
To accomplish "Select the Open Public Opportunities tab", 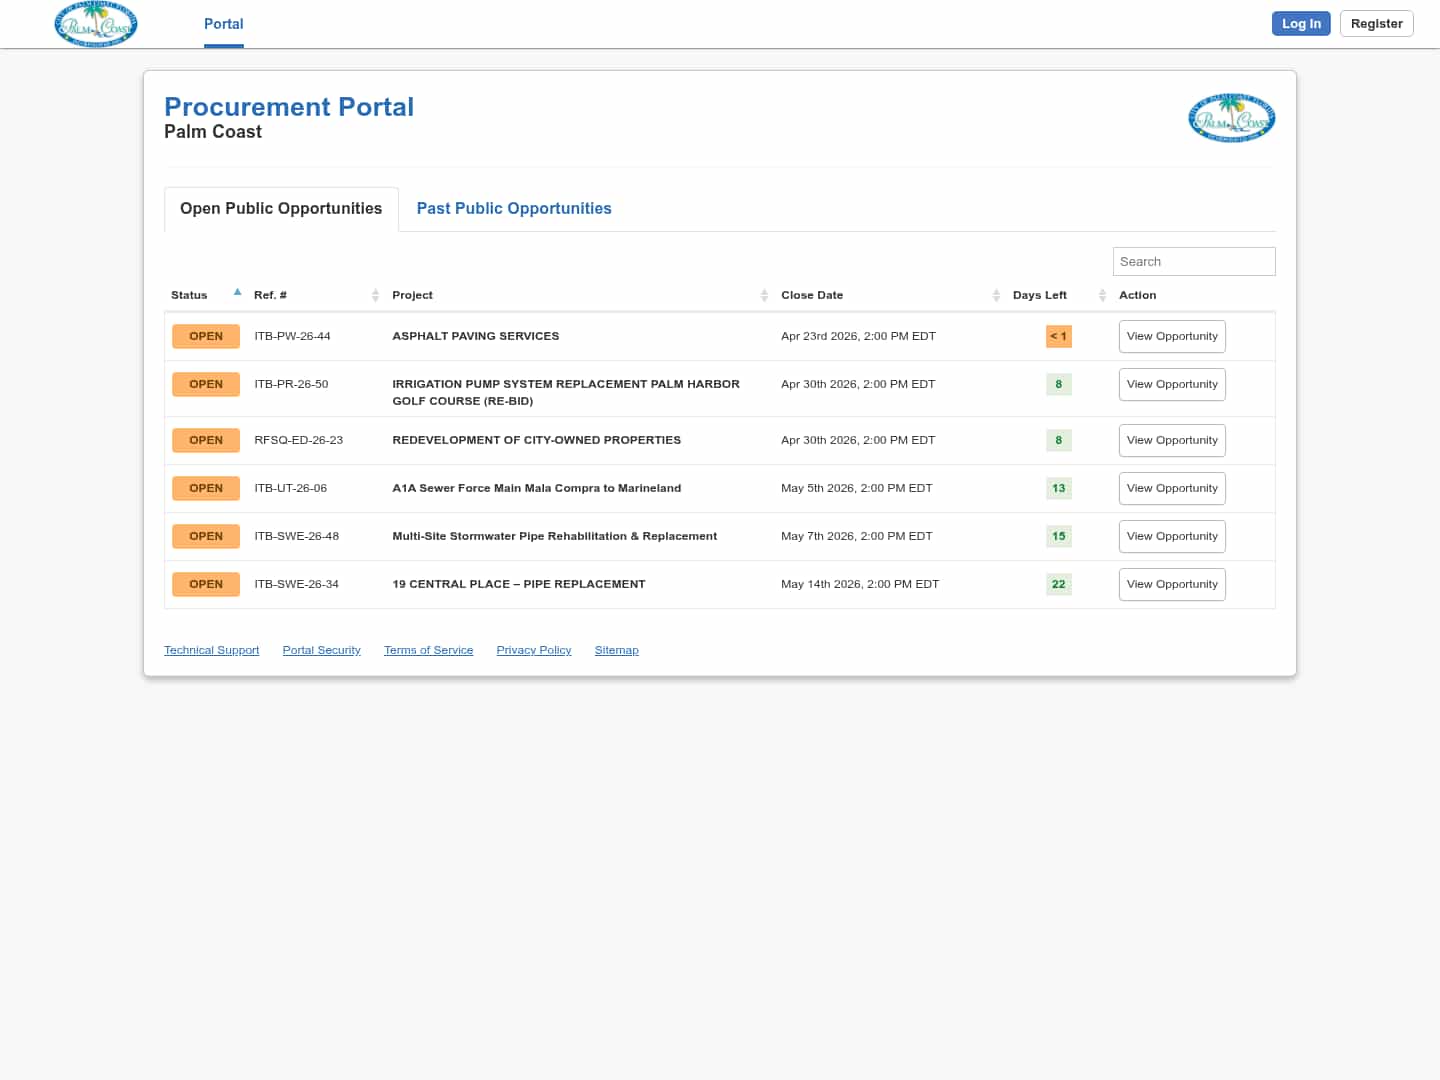I will [x=281, y=209].
